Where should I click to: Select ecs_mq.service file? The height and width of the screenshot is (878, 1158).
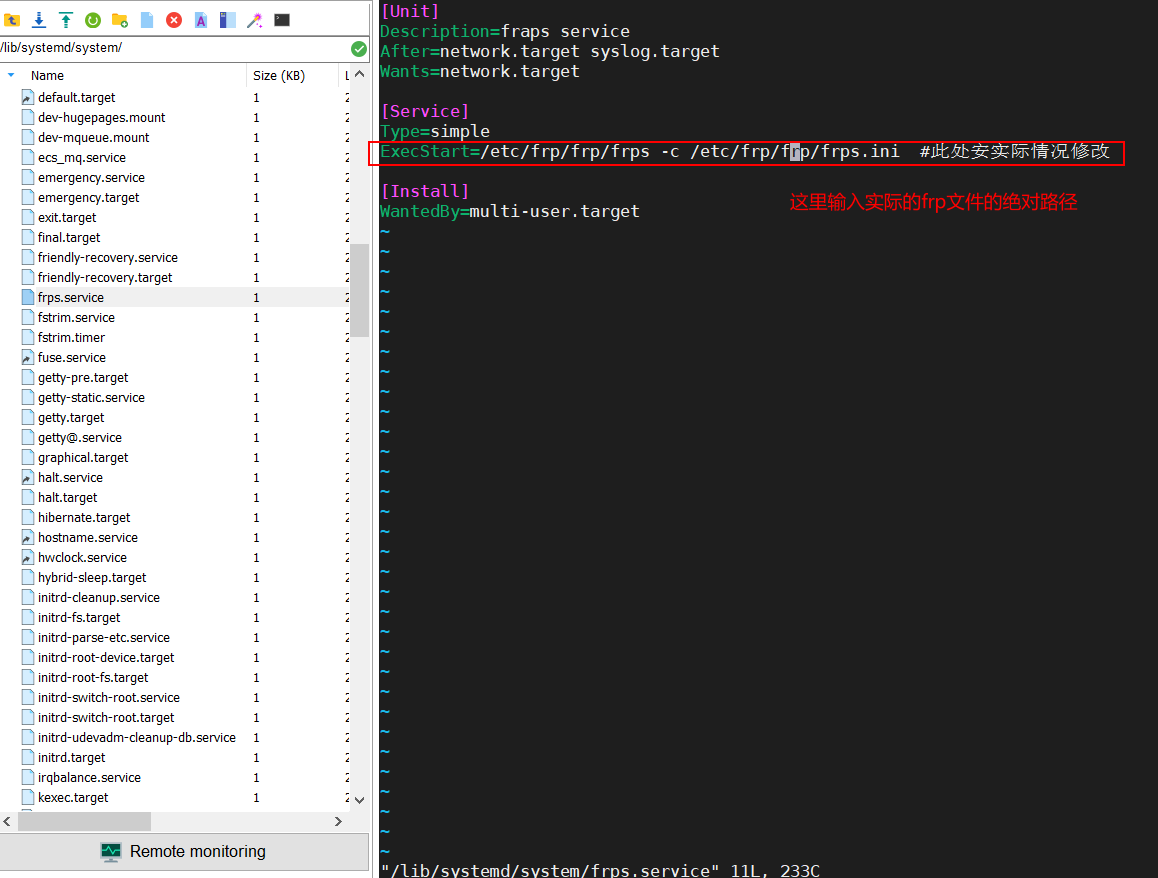[x=82, y=157]
